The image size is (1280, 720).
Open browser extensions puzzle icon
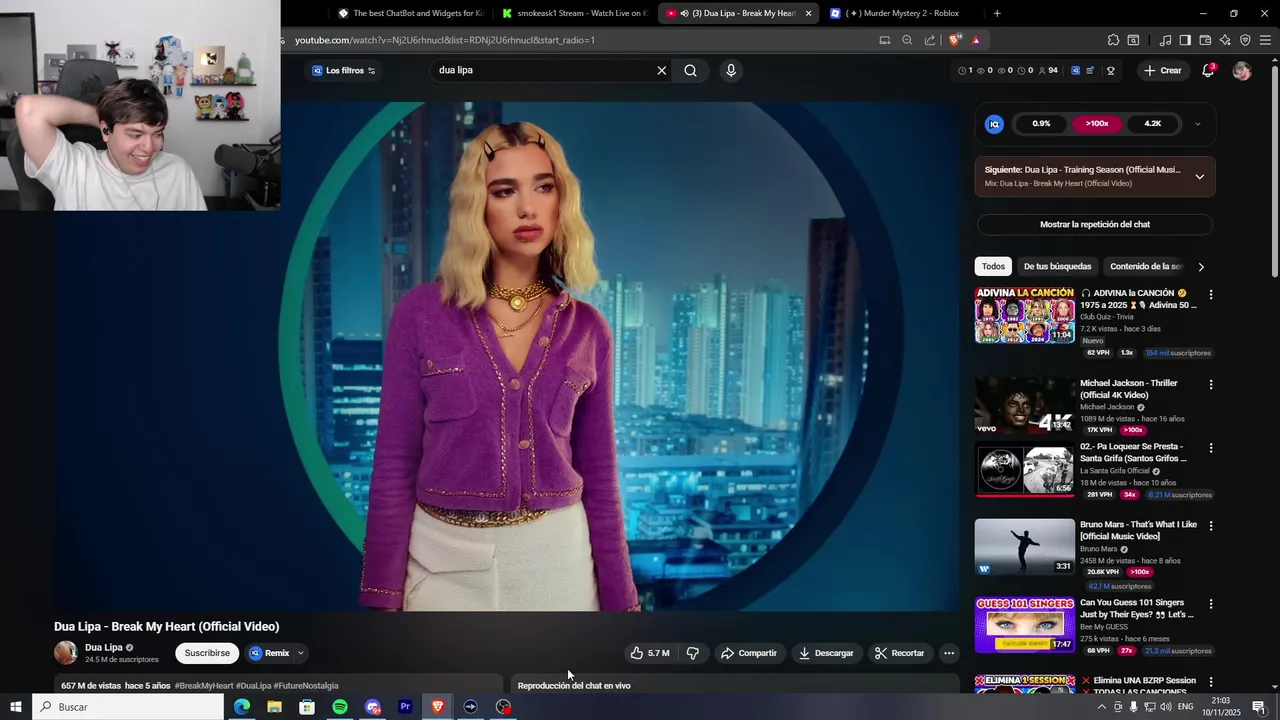pyautogui.click(x=1113, y=40)
